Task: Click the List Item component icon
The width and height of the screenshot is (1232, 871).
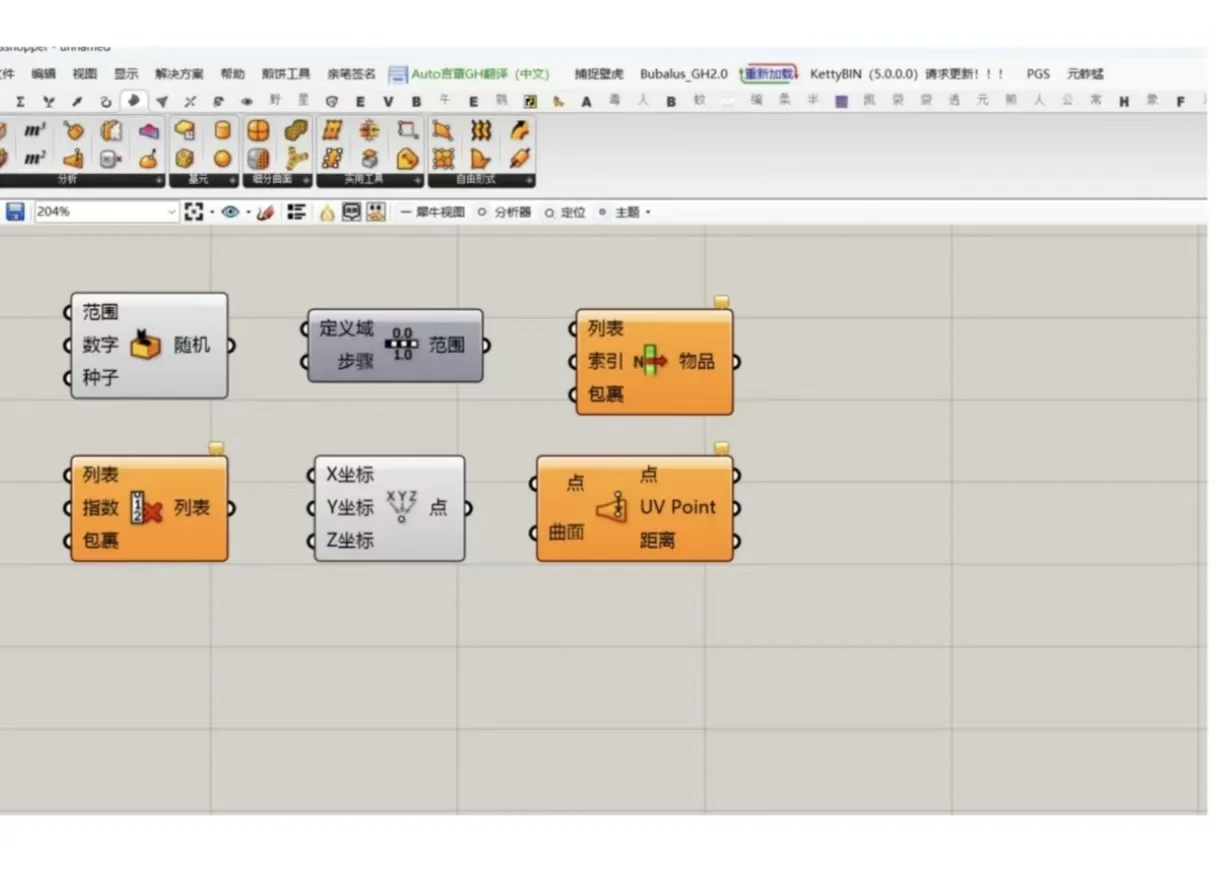Action: tap(651, 361)
